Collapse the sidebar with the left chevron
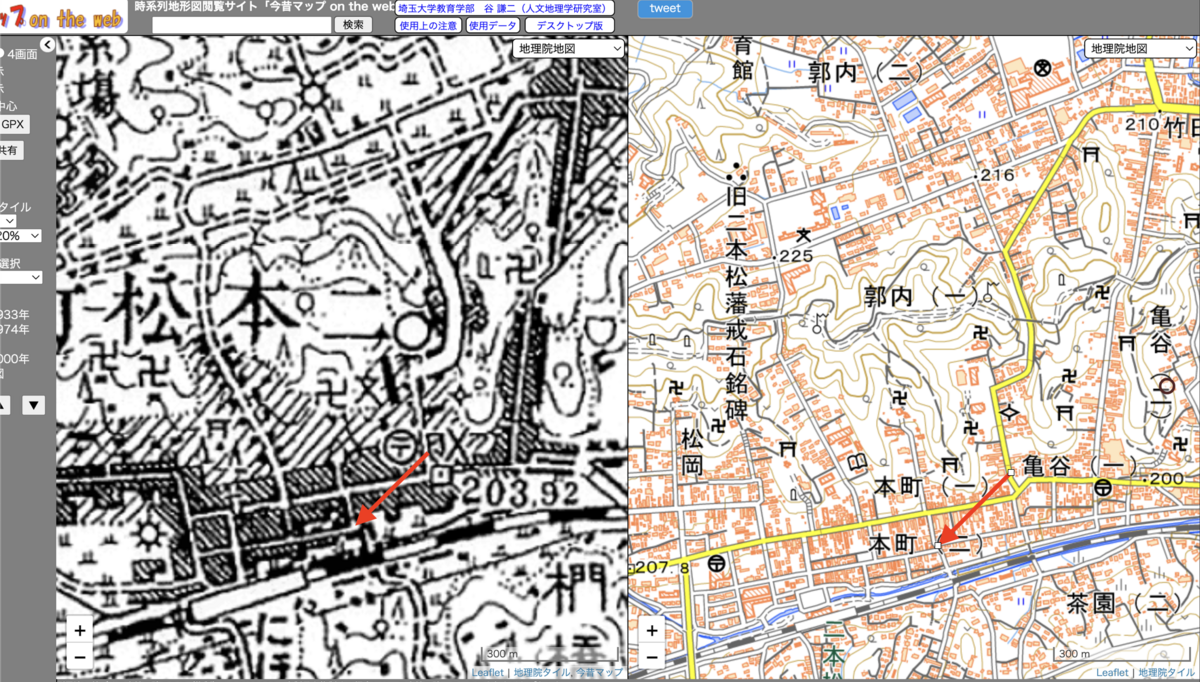Viewport: 1200px width, 682px height. click(x=47, y=44)
